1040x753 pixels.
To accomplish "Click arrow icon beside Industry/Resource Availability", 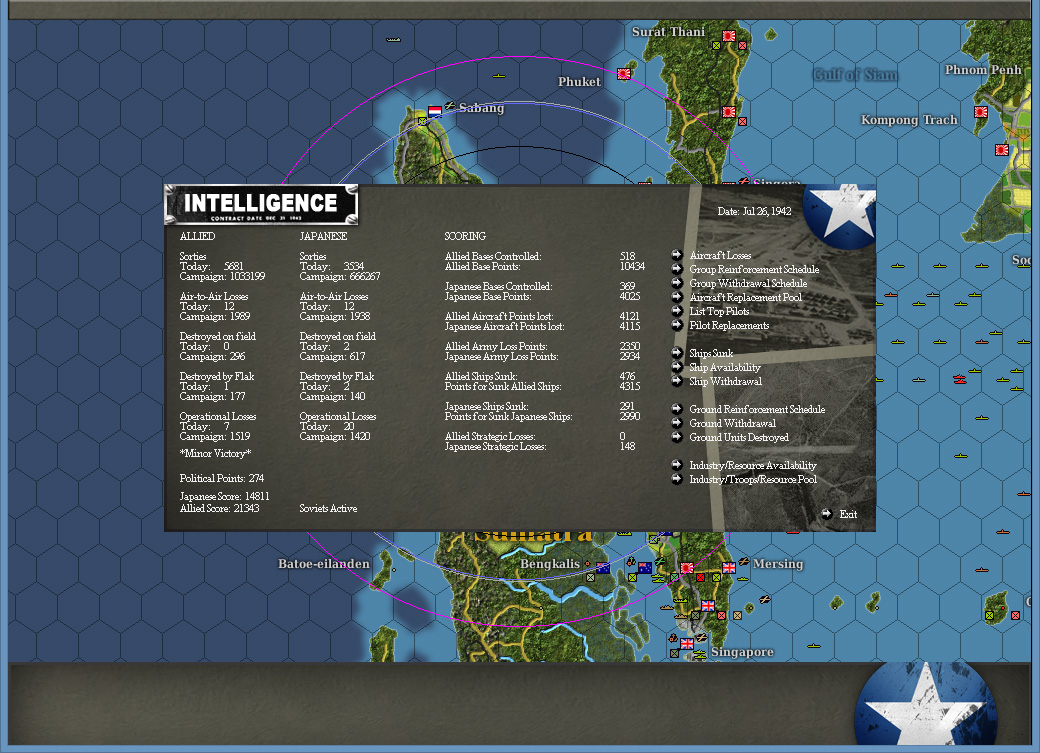I will [677, 465].
